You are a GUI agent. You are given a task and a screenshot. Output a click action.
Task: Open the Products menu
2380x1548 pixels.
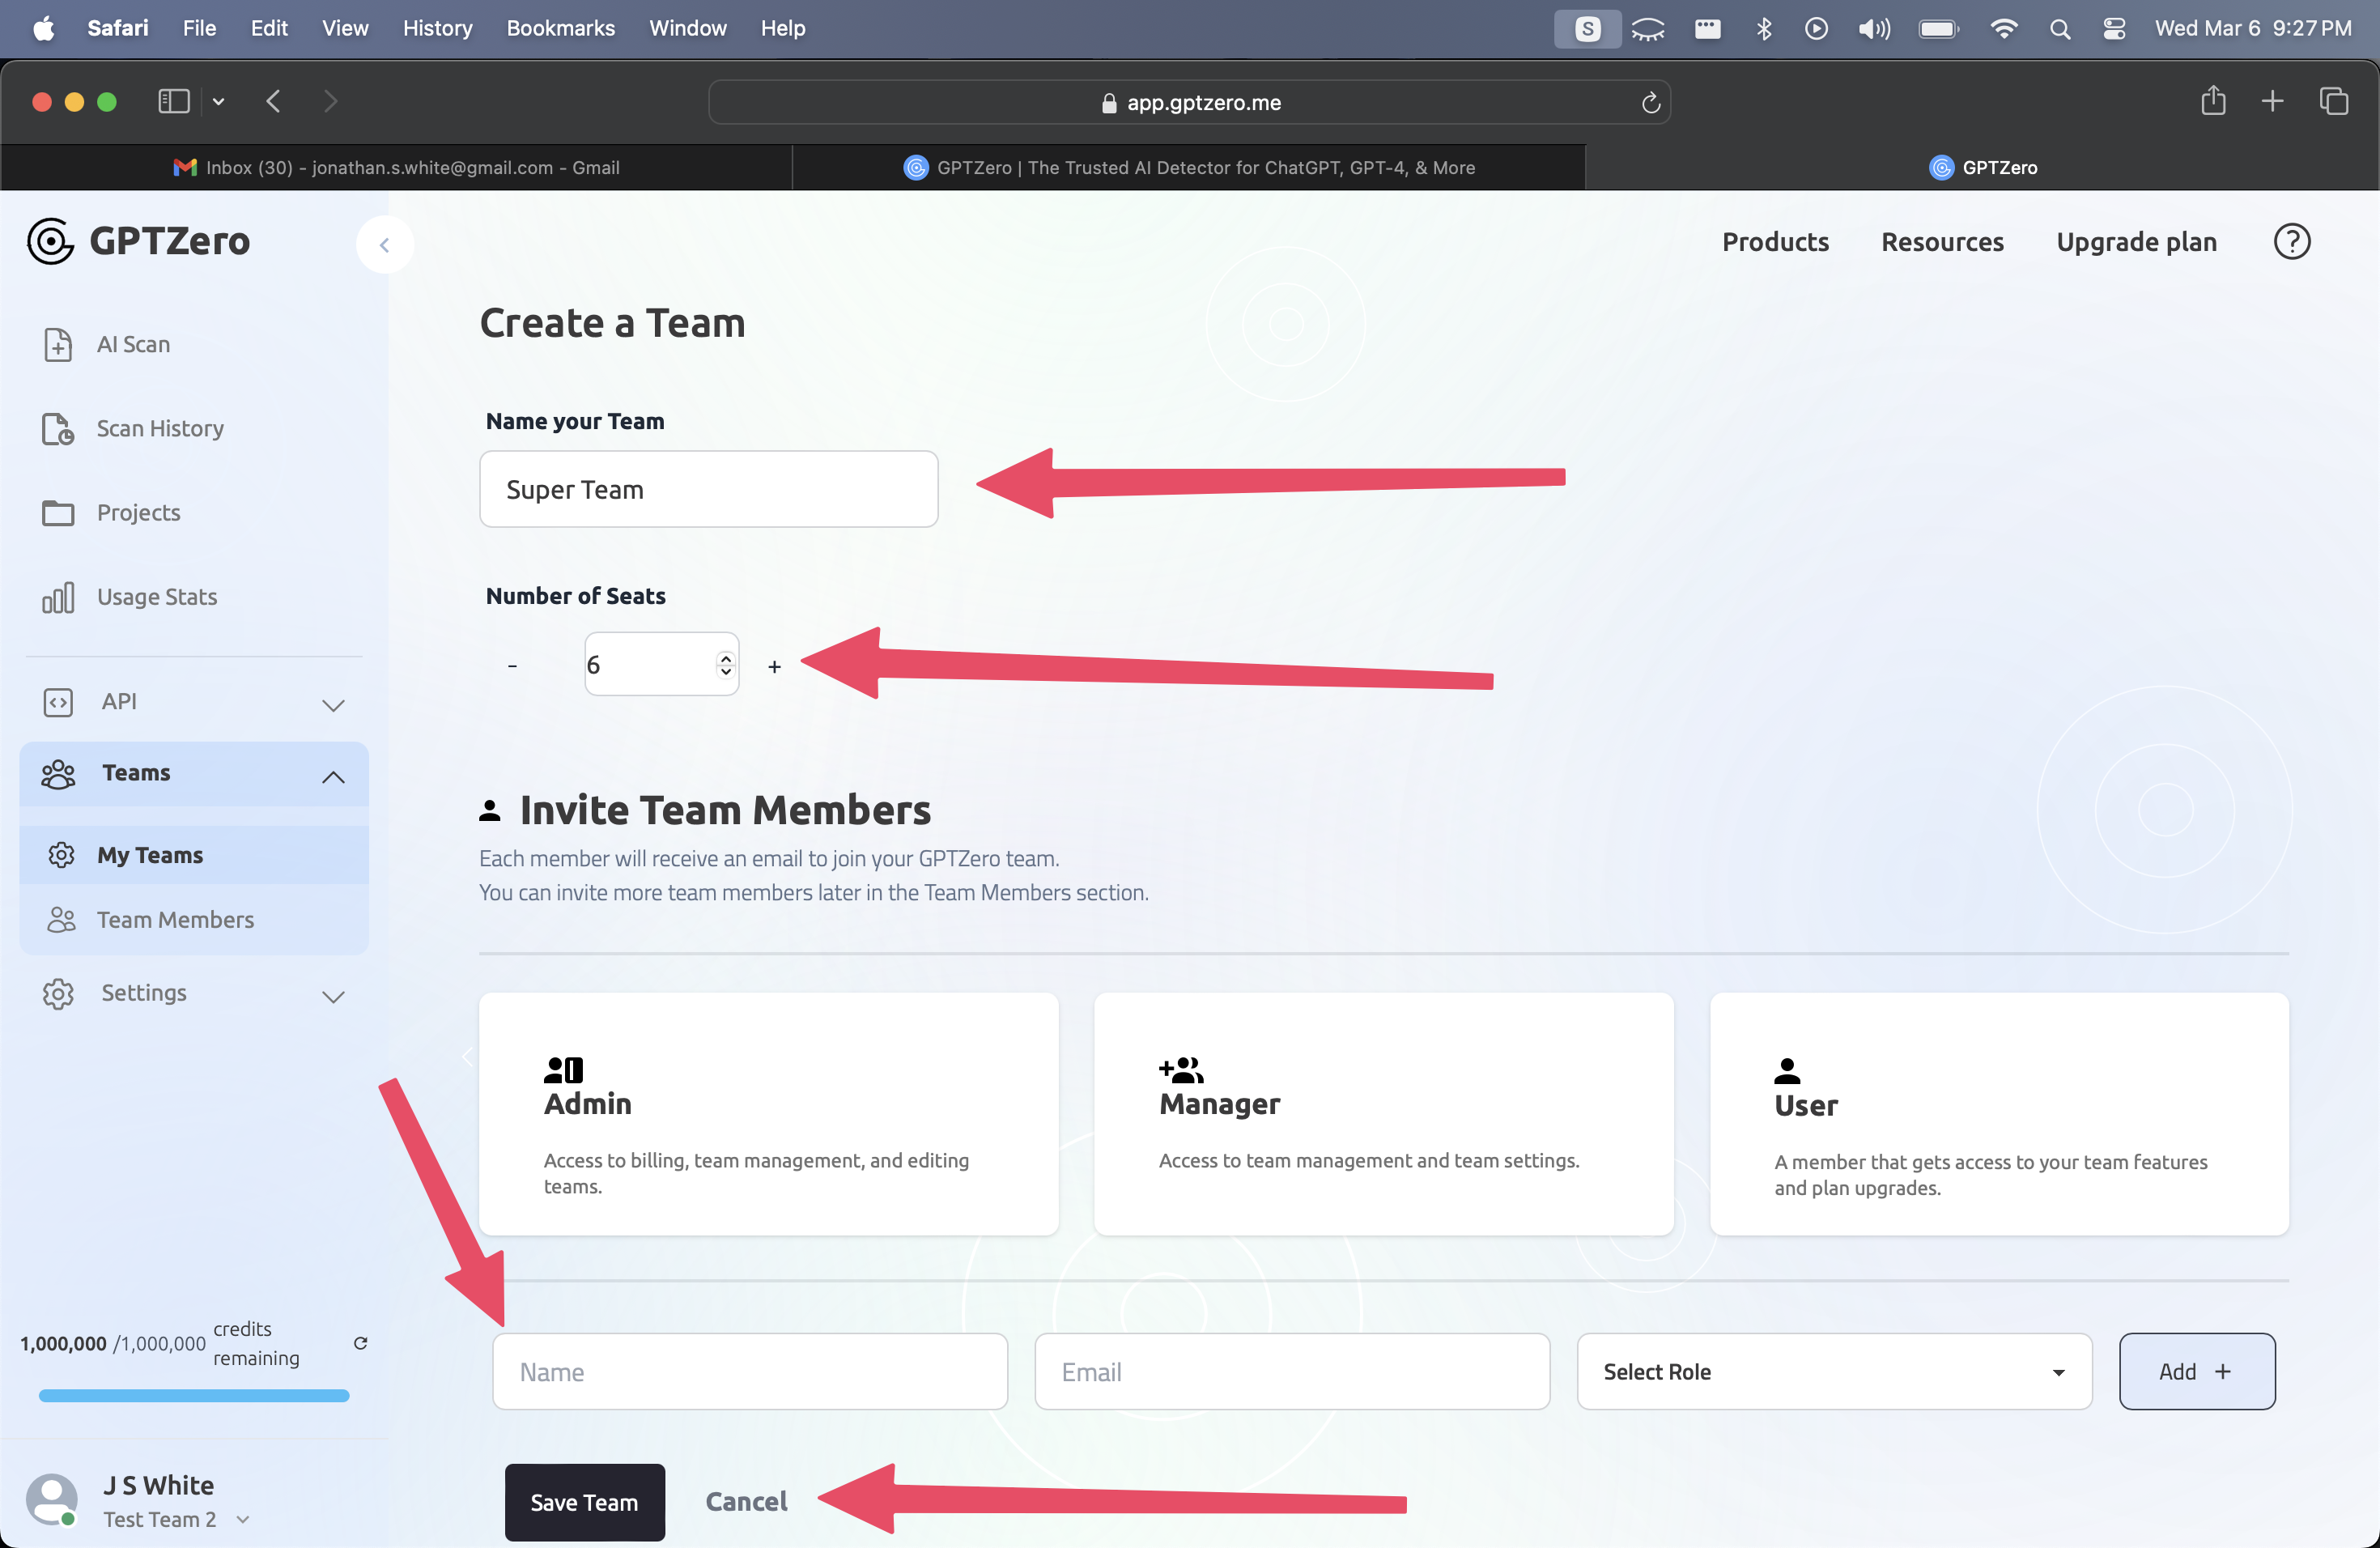pos(1775,242)
